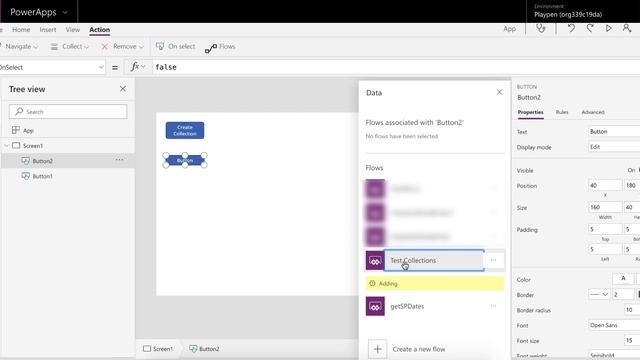
Task: Click the selected Button on the canvas
Action: coord(185,160)
